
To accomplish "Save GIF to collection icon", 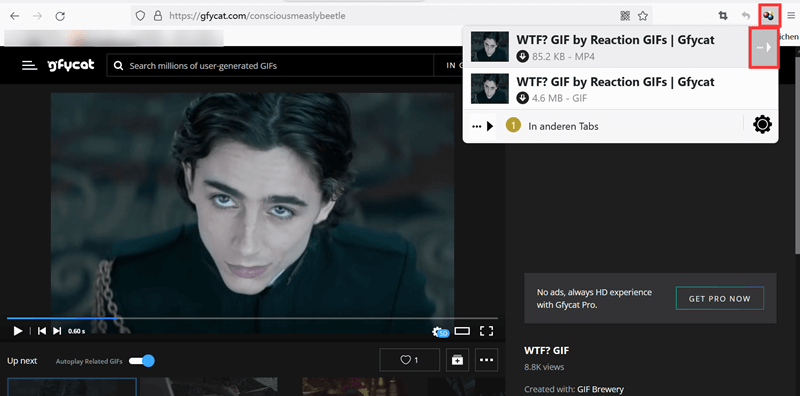I will pyautogui.click(x=458, y=360).
